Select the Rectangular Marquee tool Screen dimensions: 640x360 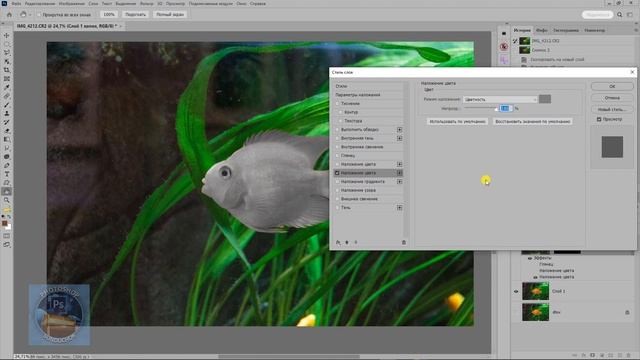click(7, 44)
